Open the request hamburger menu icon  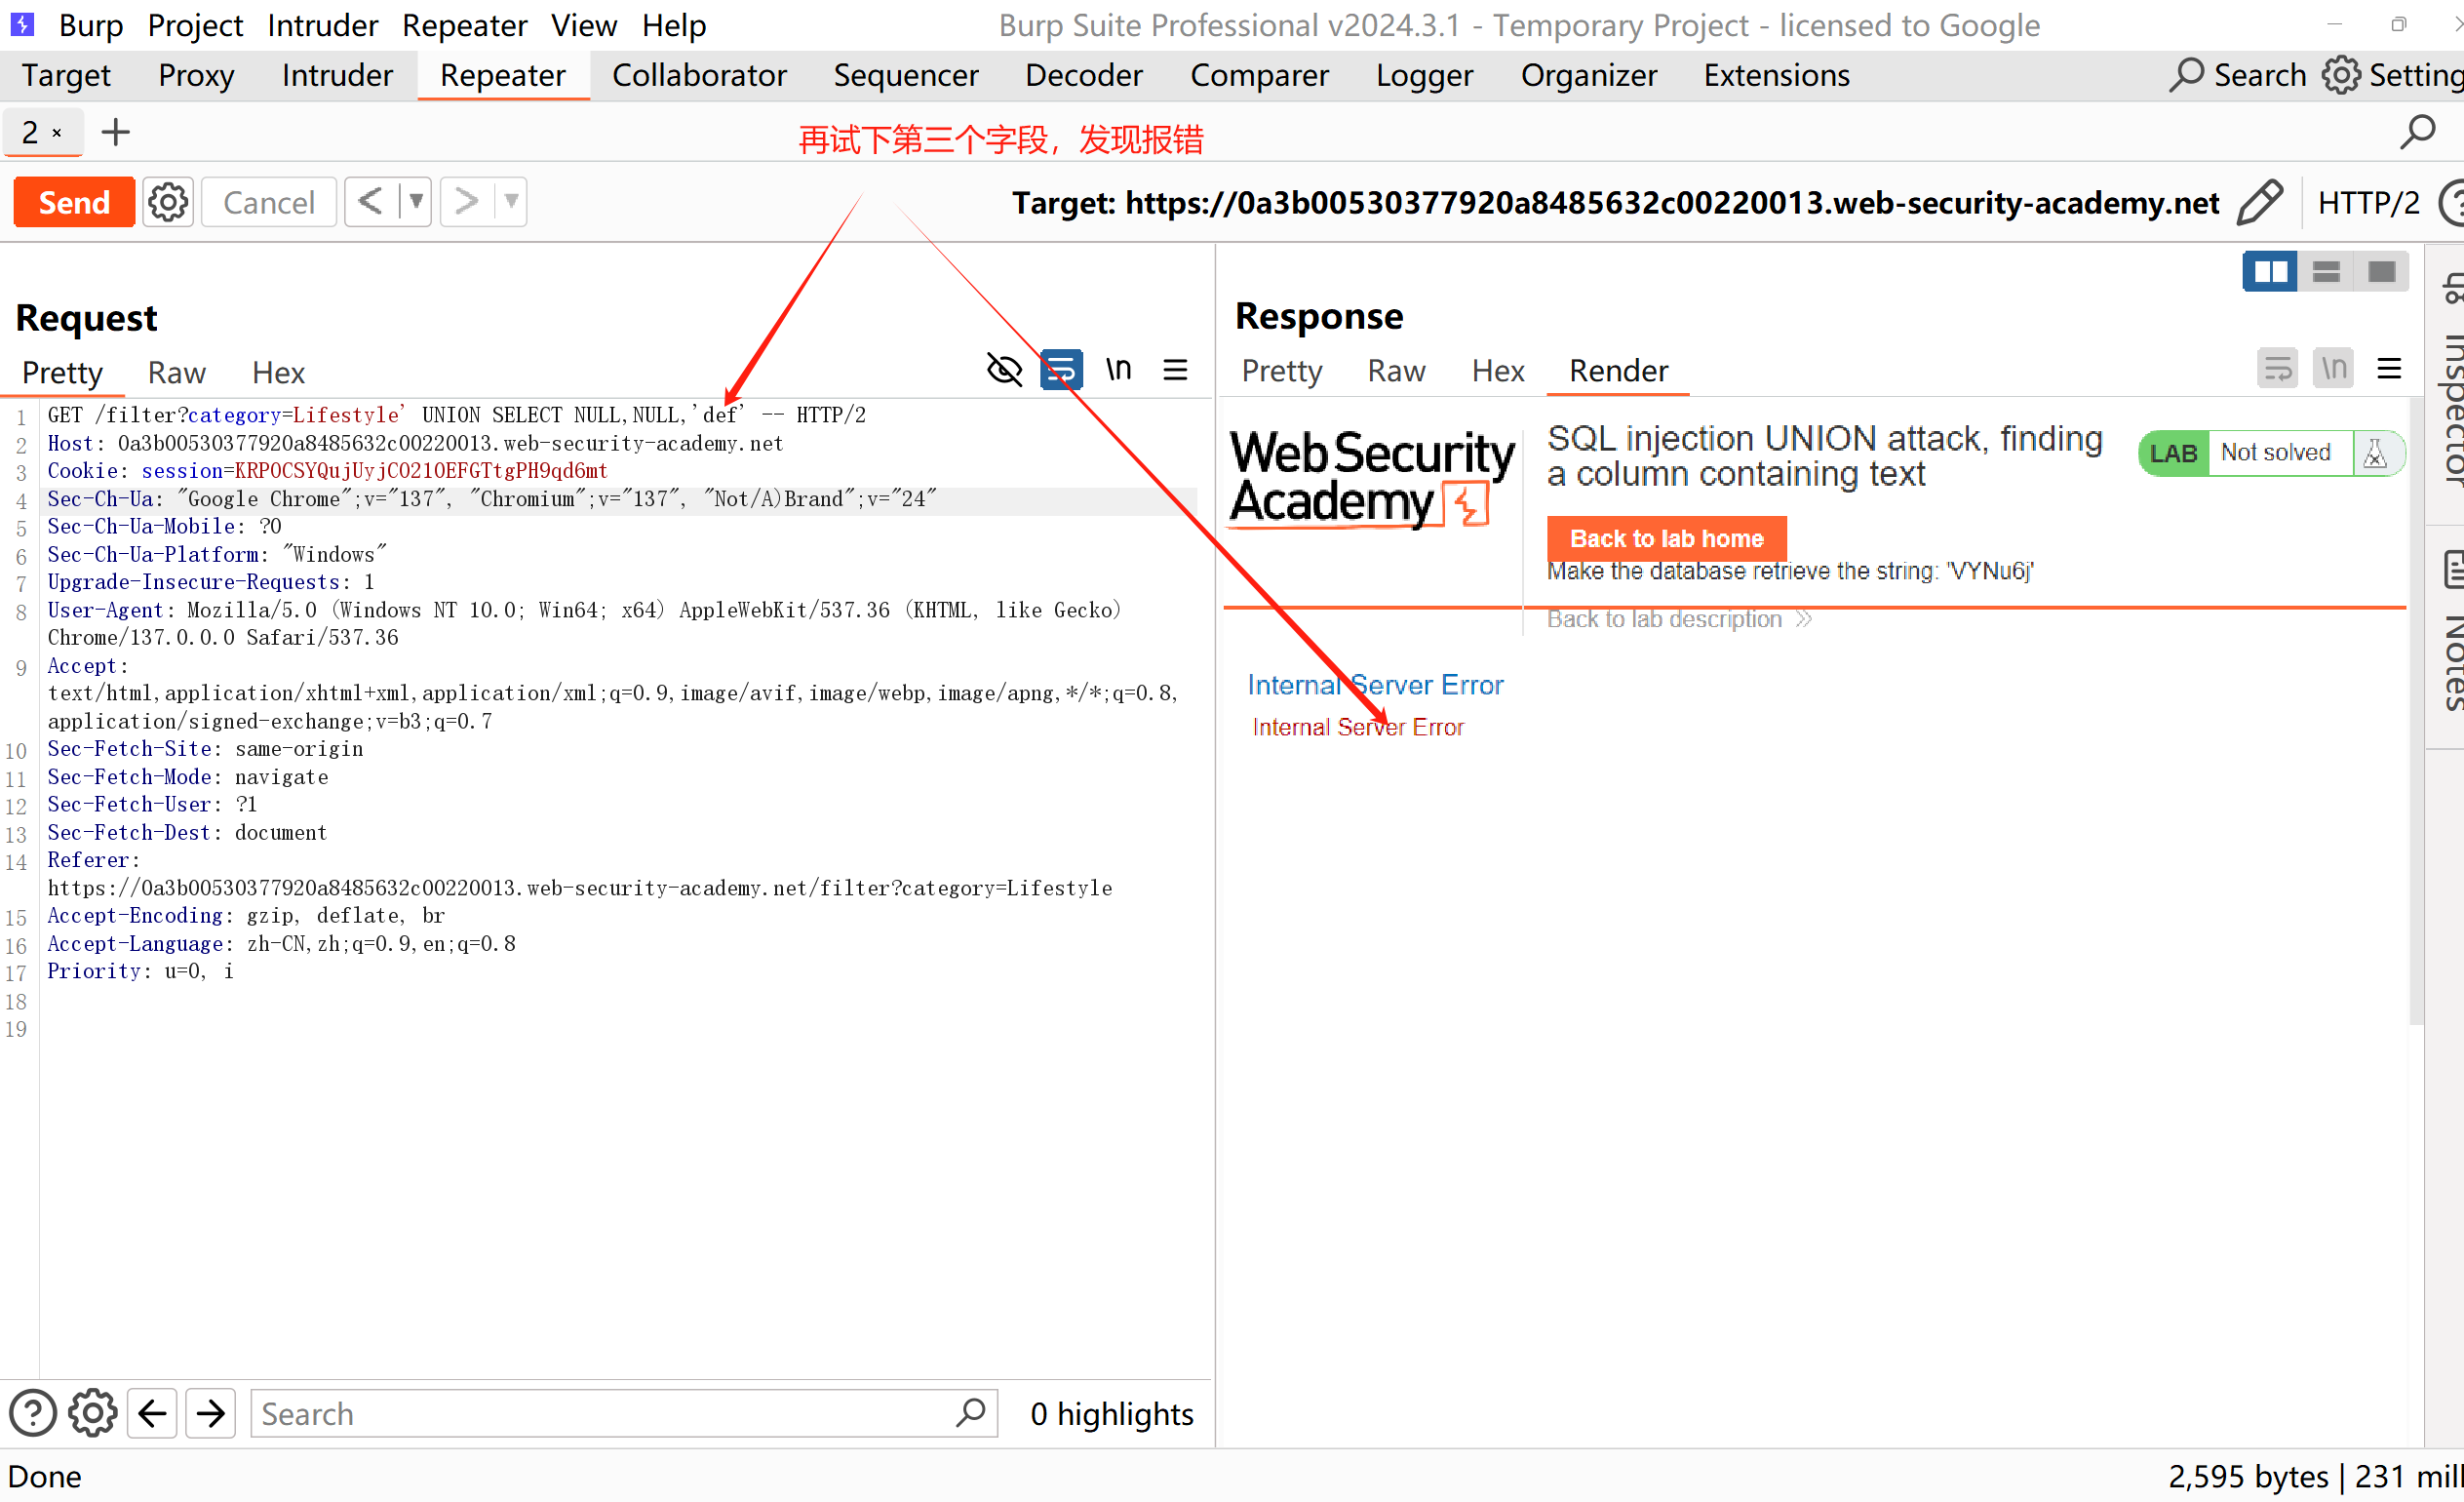click(1175, 370)
